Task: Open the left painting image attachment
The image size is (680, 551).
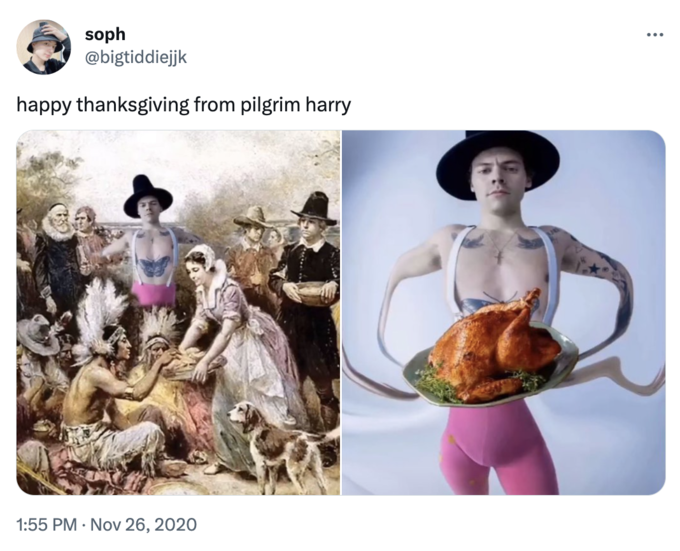Action: pyautogui.click(x=178, y=312)
